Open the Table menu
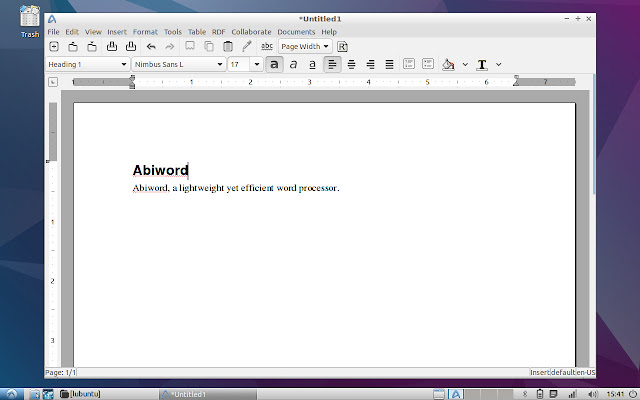Screen dimensions: 640x400 coord(197,32)
